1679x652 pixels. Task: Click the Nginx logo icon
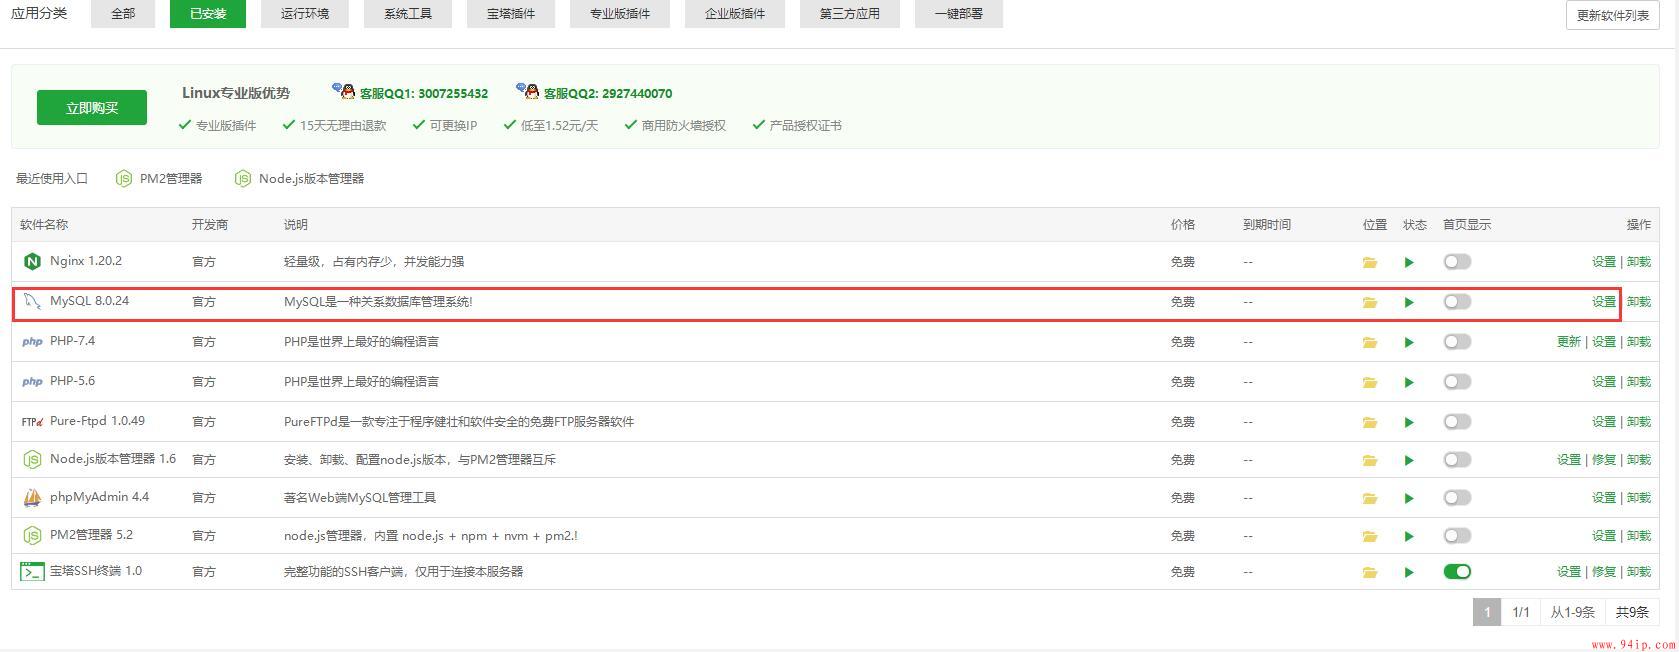[x=32, y=262]
